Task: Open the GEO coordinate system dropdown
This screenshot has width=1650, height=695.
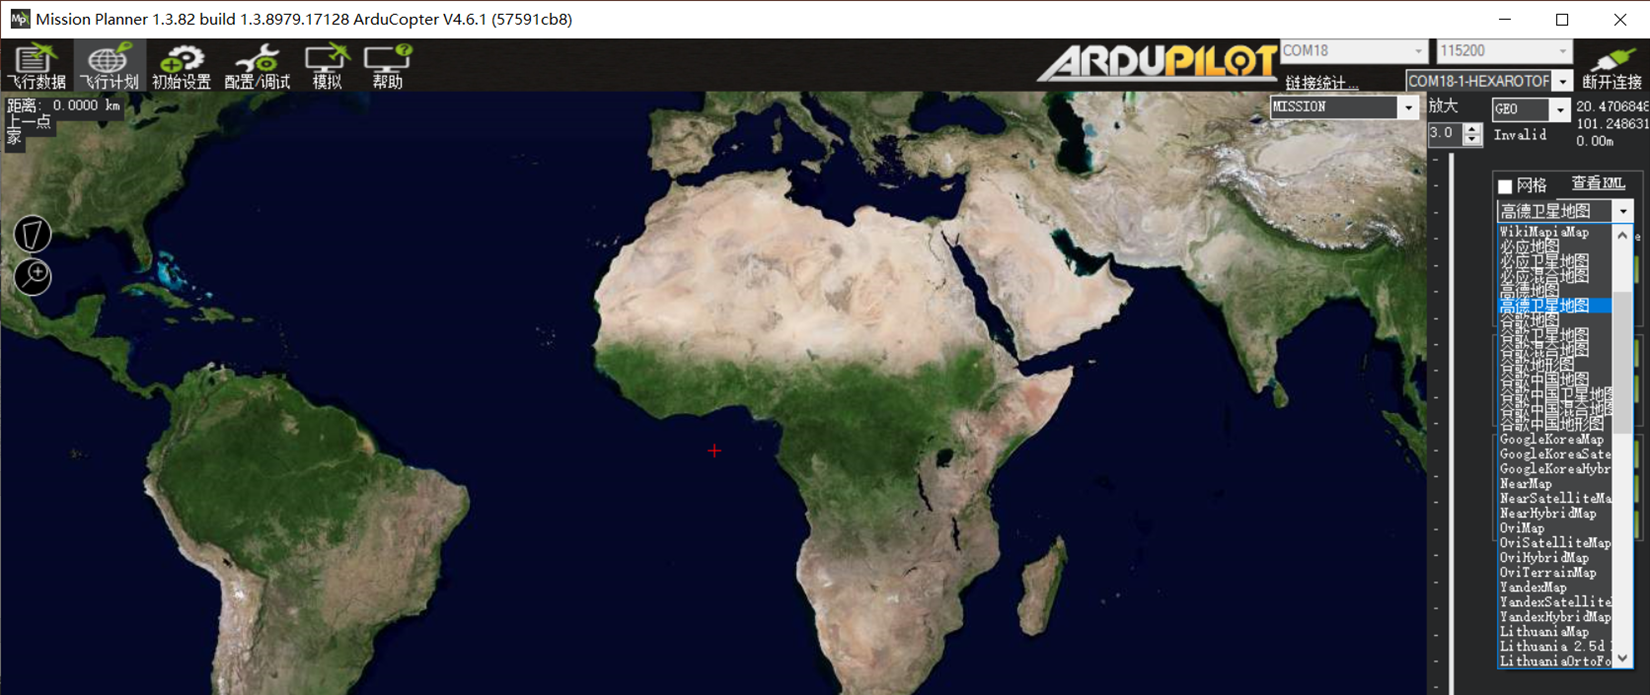Action: pos(1559,109)
